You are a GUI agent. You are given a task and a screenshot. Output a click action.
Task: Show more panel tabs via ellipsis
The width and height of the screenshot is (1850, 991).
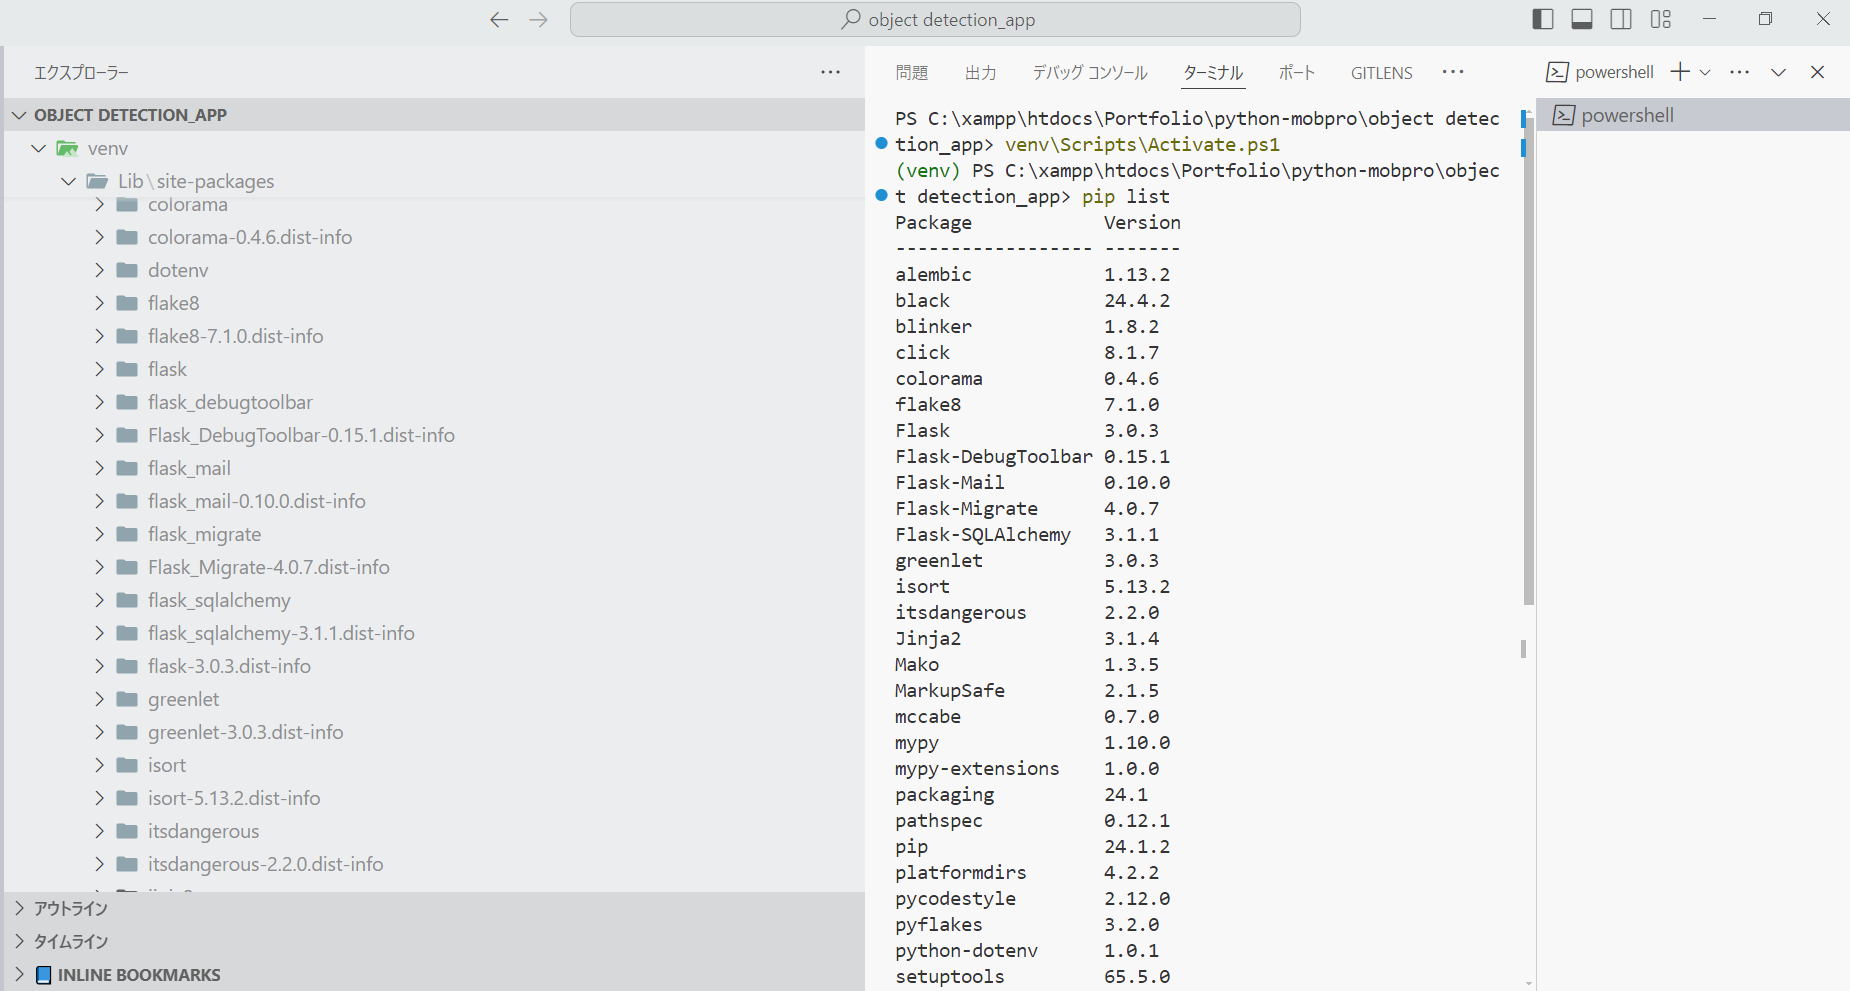1453,72
